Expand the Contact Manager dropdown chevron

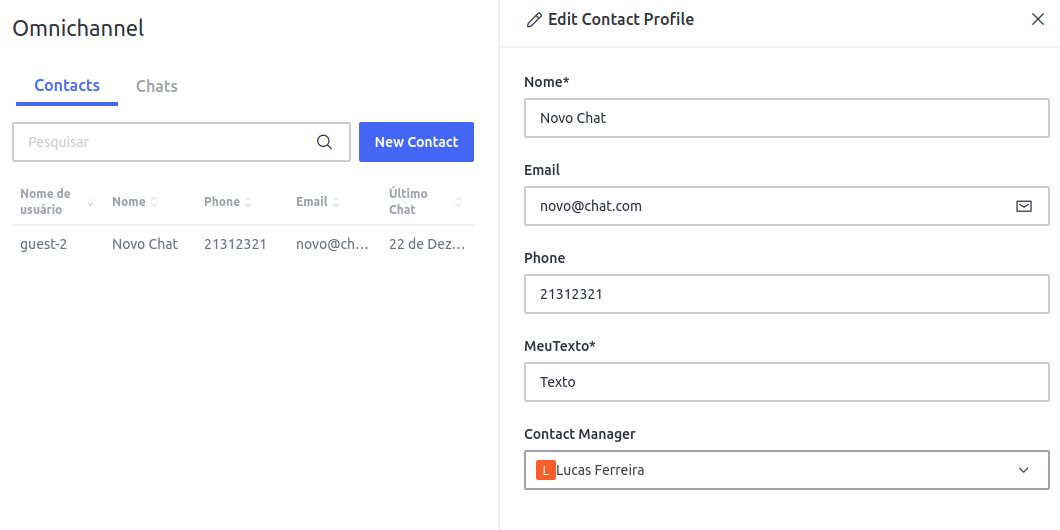(x=1023, y=470)
